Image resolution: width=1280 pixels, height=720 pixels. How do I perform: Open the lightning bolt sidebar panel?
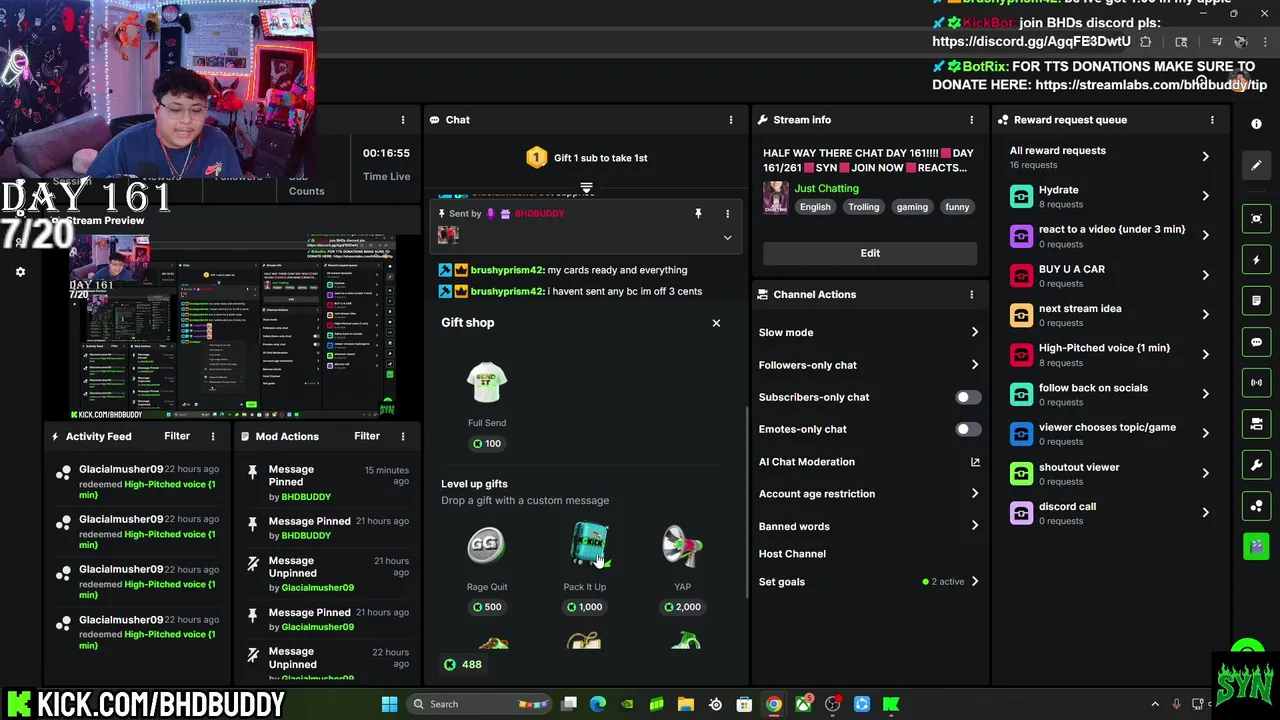click(x=1256, y=260)
